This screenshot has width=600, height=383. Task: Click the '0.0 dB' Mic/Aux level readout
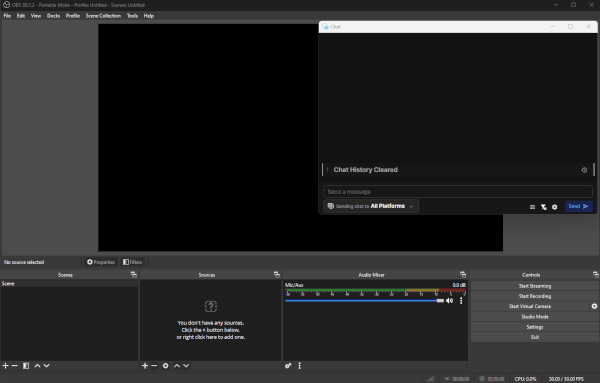point(459,285)
